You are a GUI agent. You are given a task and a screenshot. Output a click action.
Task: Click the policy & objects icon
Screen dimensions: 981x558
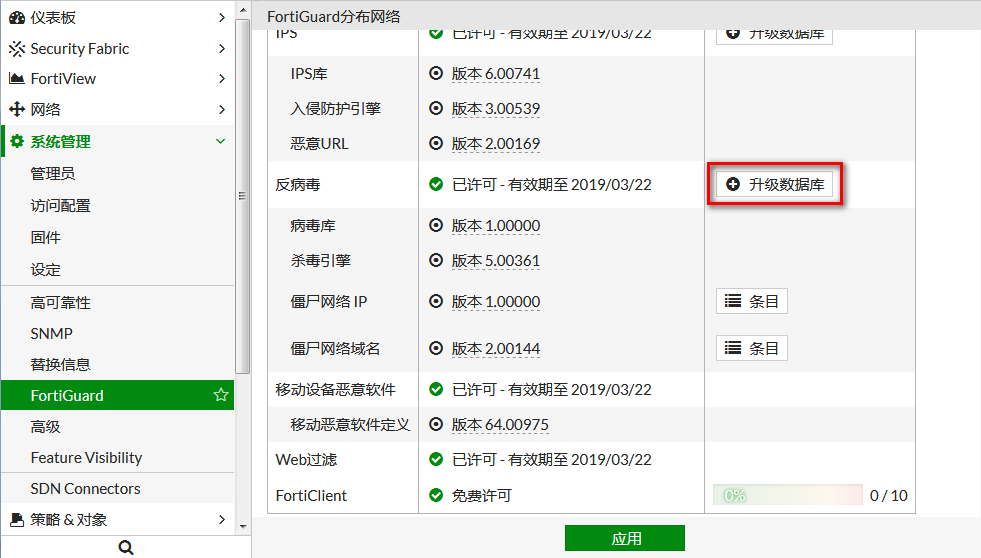(x=17, y=520)
